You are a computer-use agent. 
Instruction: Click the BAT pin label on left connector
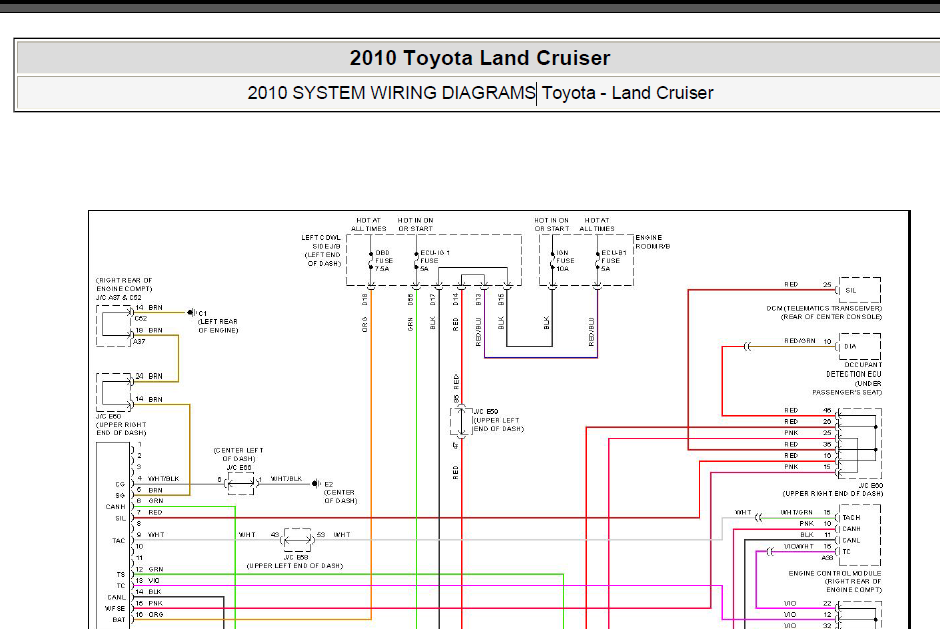119,620
